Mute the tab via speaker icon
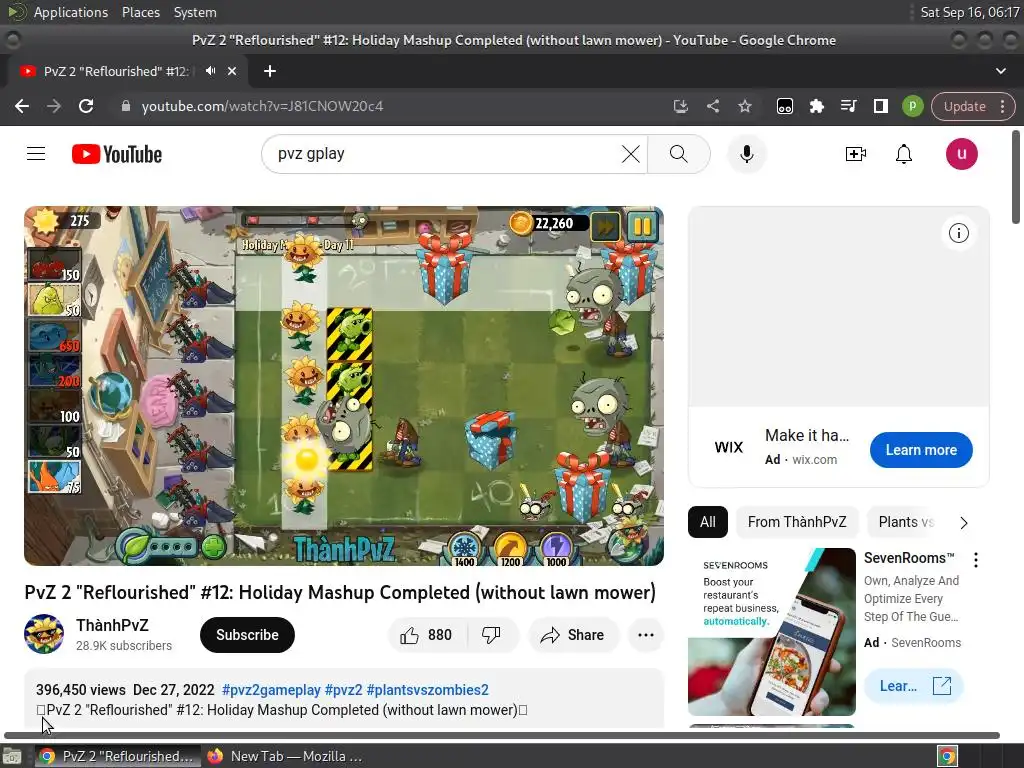The height and width of the screenshot is (768, 1024). [210, 71]
